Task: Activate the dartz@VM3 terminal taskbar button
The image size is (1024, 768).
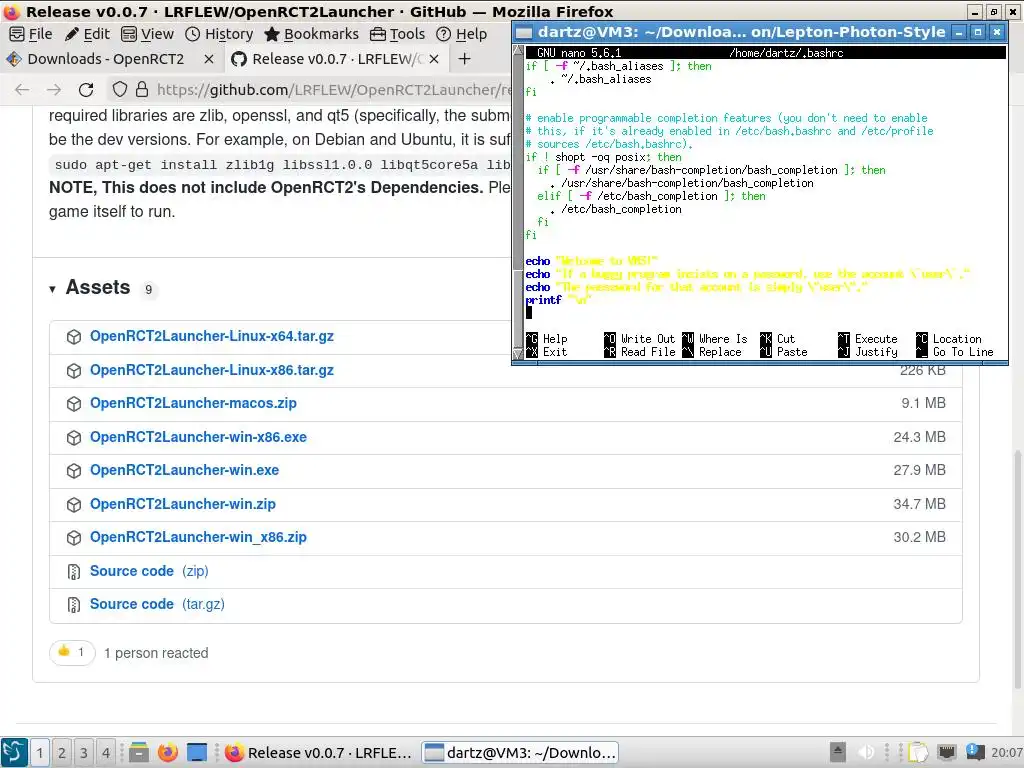Action: coord(520,752)
